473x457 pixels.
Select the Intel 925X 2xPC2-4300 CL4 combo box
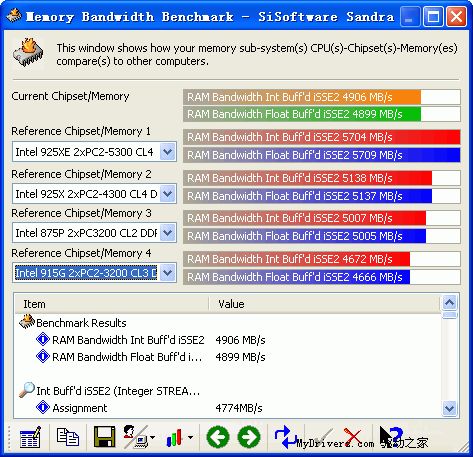tap(94, 194)
